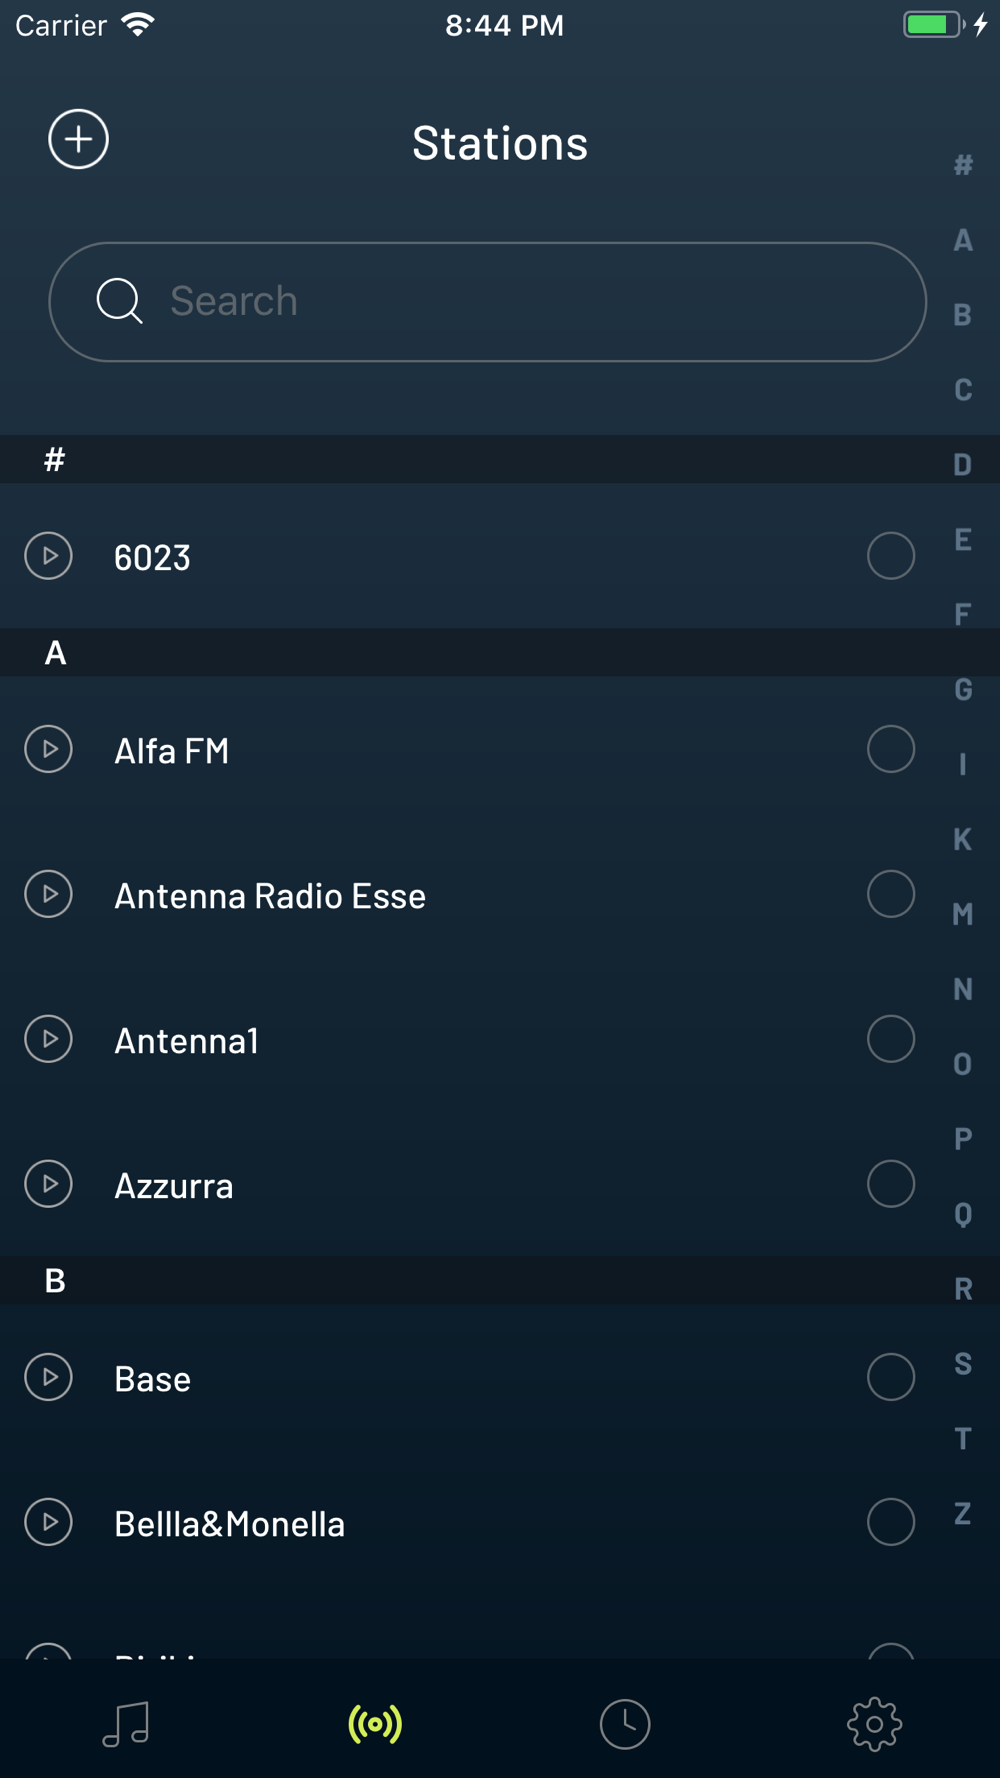Viewport: 1000px width, 1778px height.
Task: Open the history clock tab
Action: coord(625,1724)
